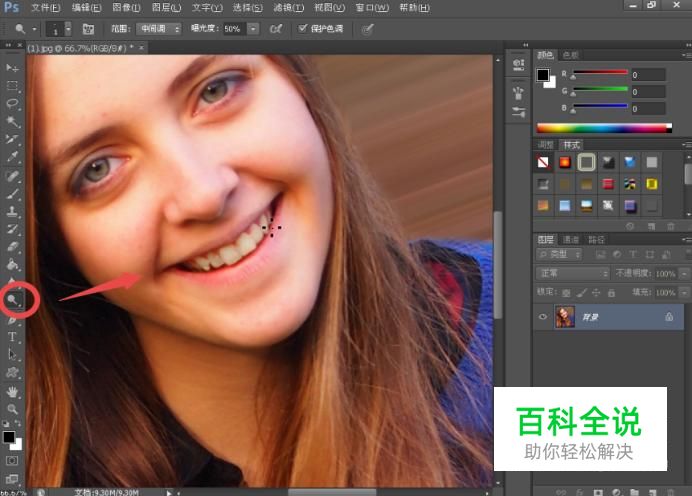Apply the red button style swatch
692x496 pixels.
pos(608,184)
